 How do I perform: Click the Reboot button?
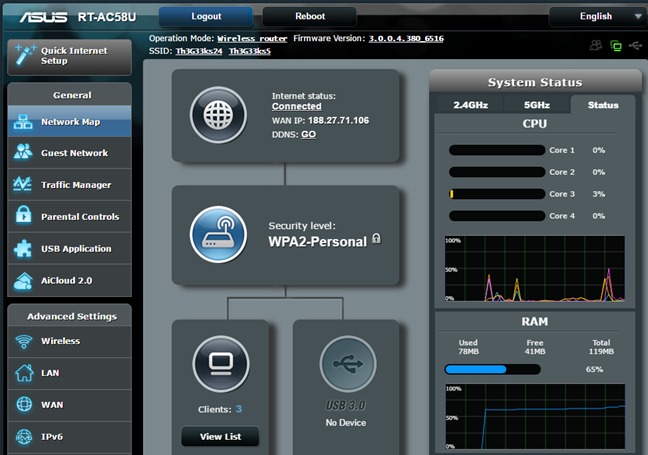[x=310, y=17]
